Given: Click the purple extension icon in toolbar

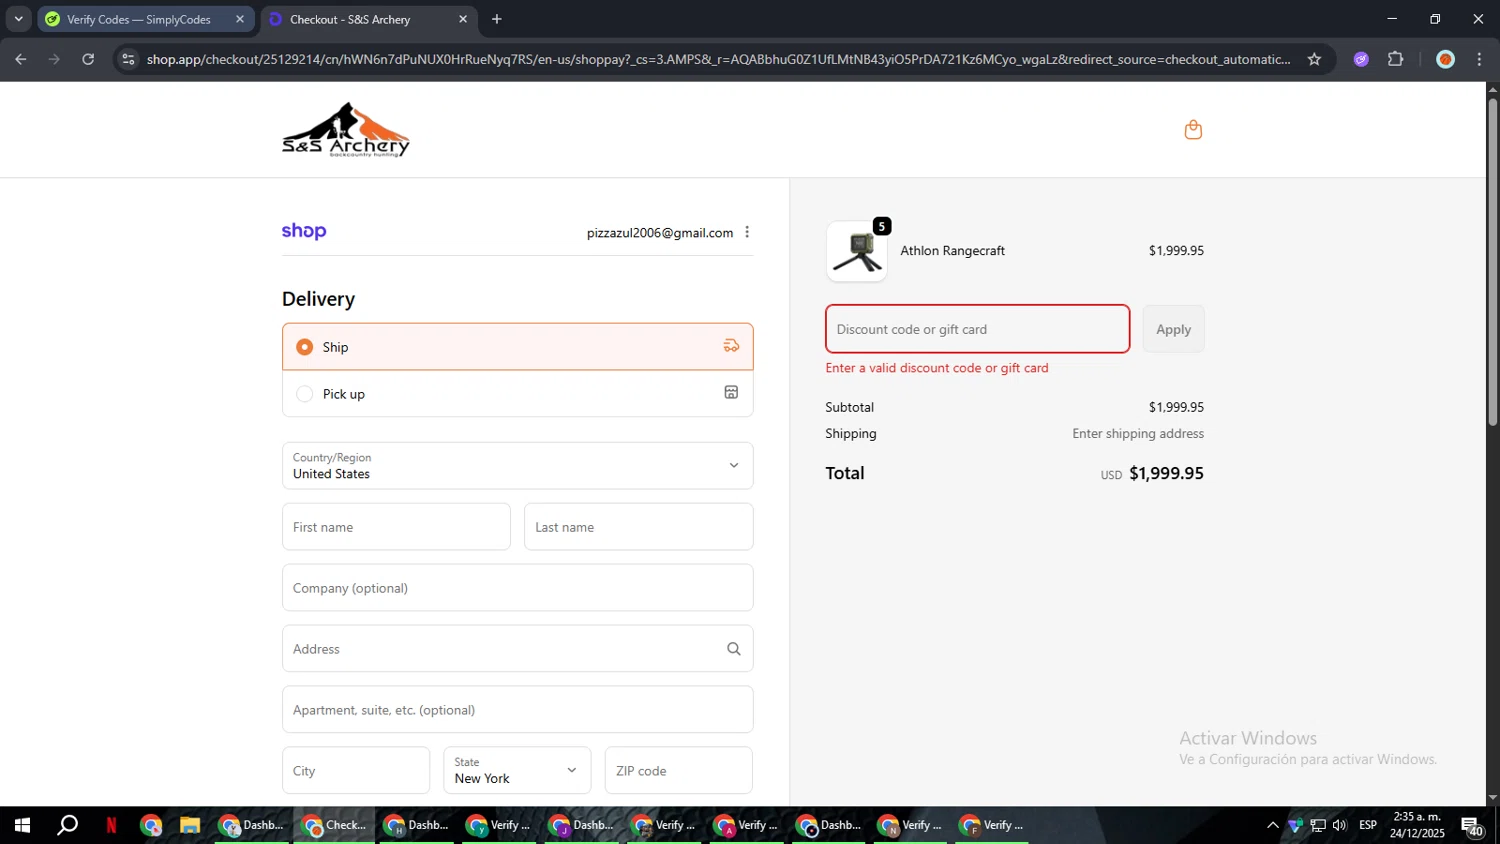Looking at the screenshot, I should [x=1361, y=59].
